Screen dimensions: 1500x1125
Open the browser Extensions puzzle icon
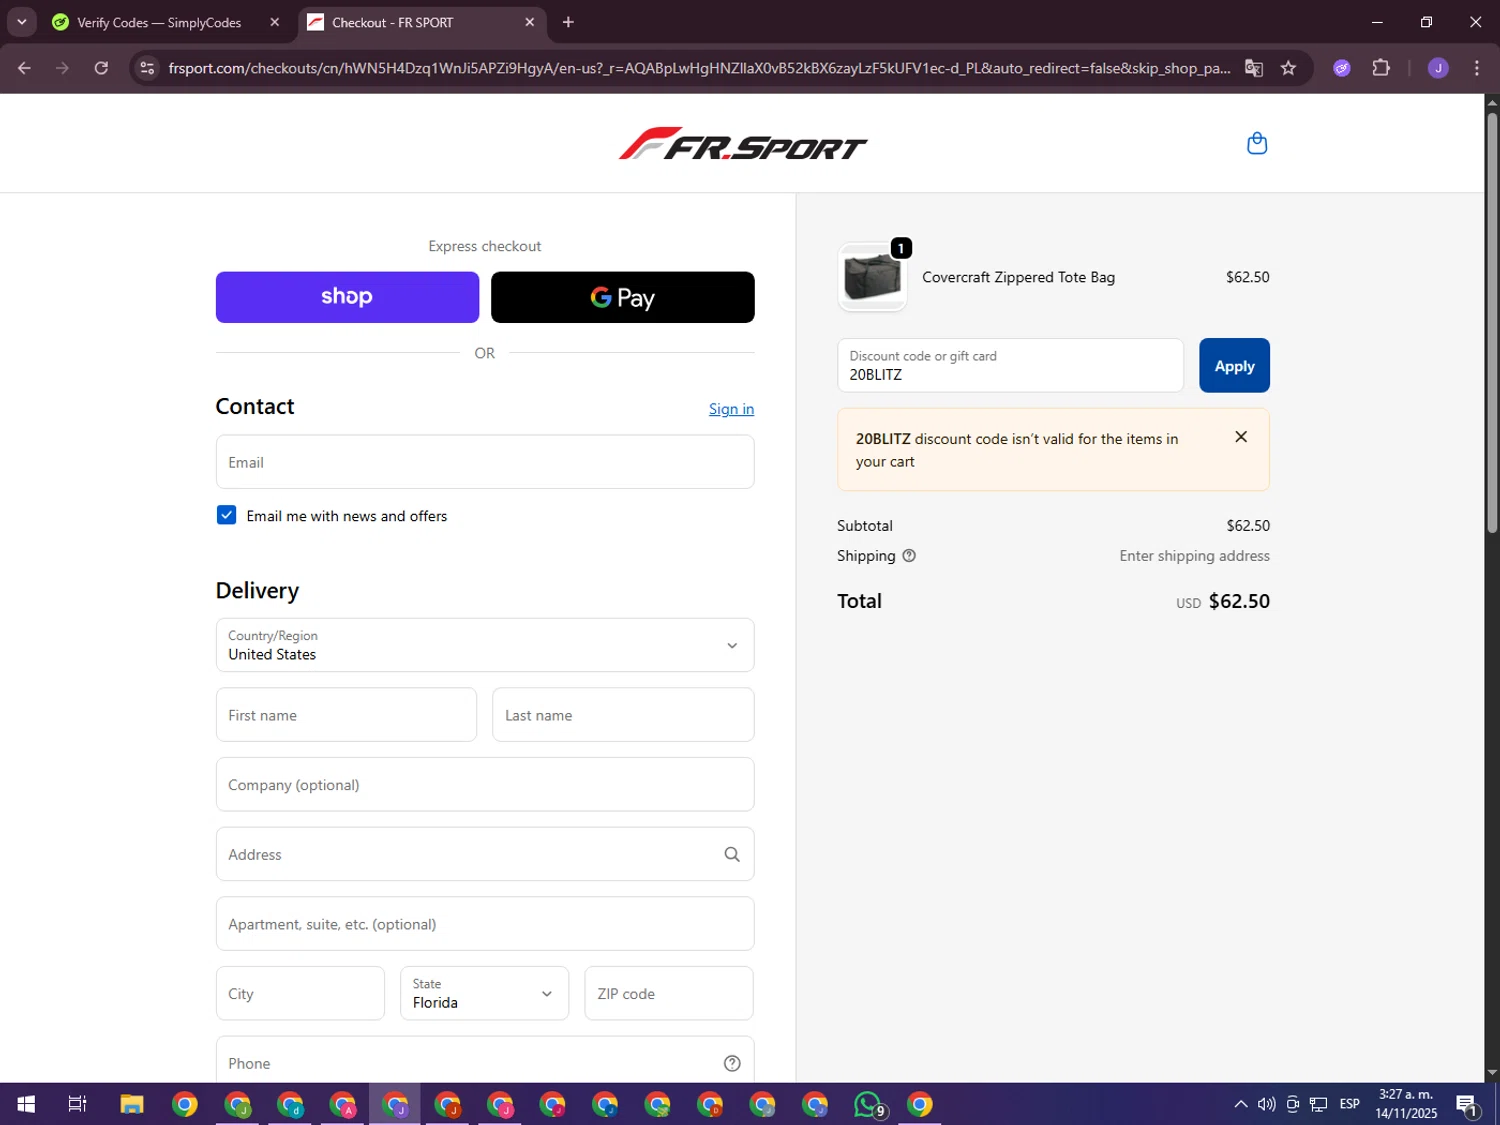(x=1381, y=68)
